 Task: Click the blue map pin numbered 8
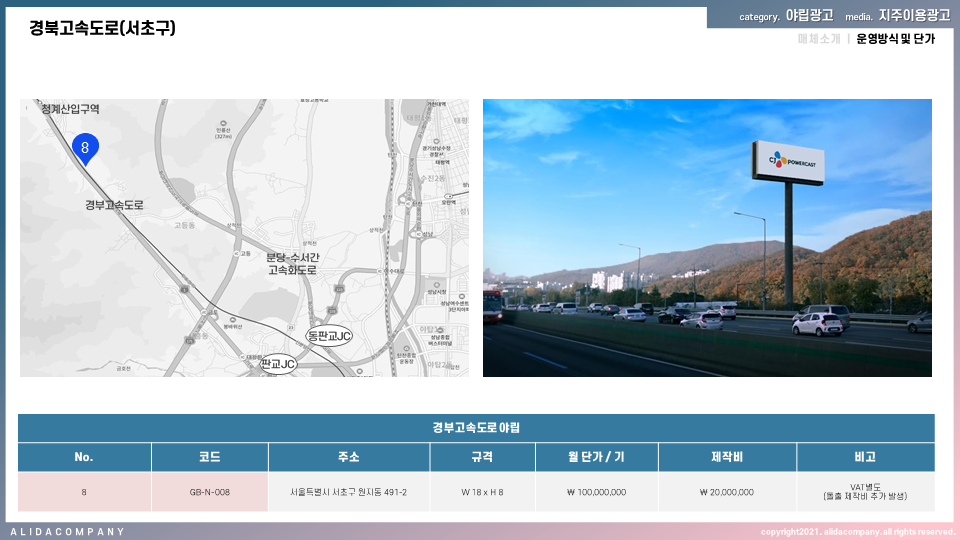click(x=86, y=147)
